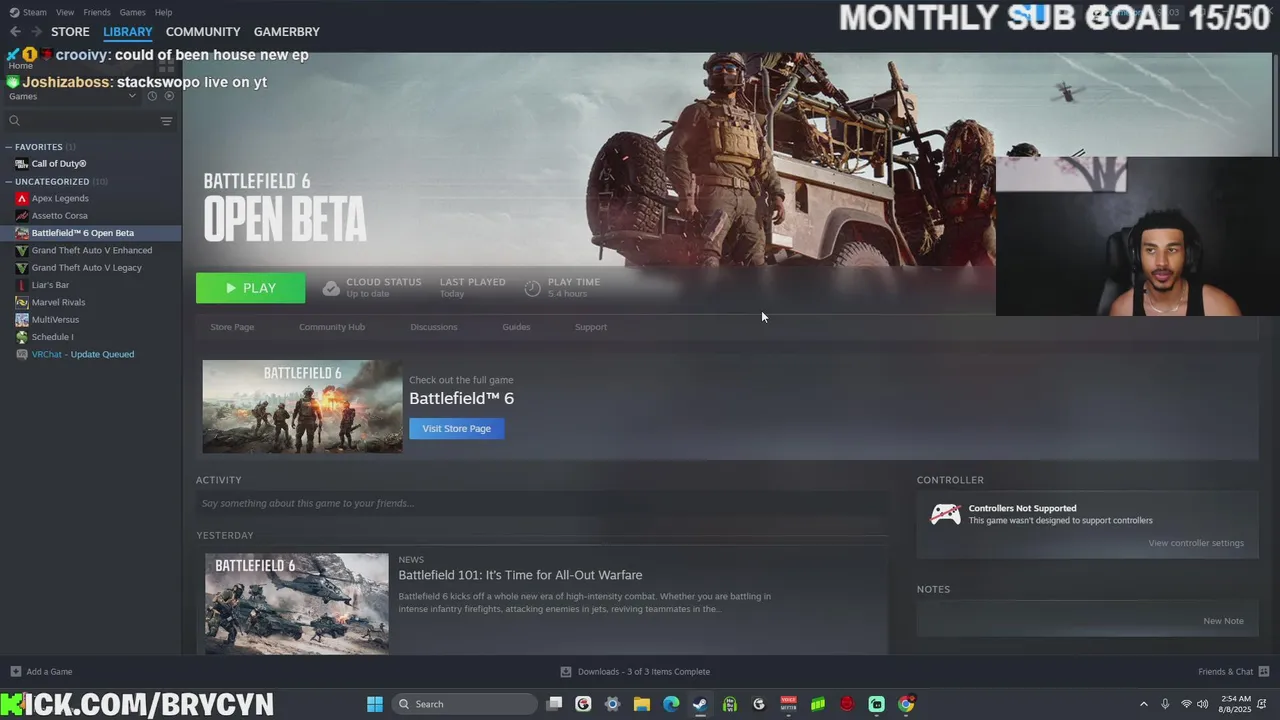Open the Discussions link
The image size is (1280, 720).
(434, 327)
